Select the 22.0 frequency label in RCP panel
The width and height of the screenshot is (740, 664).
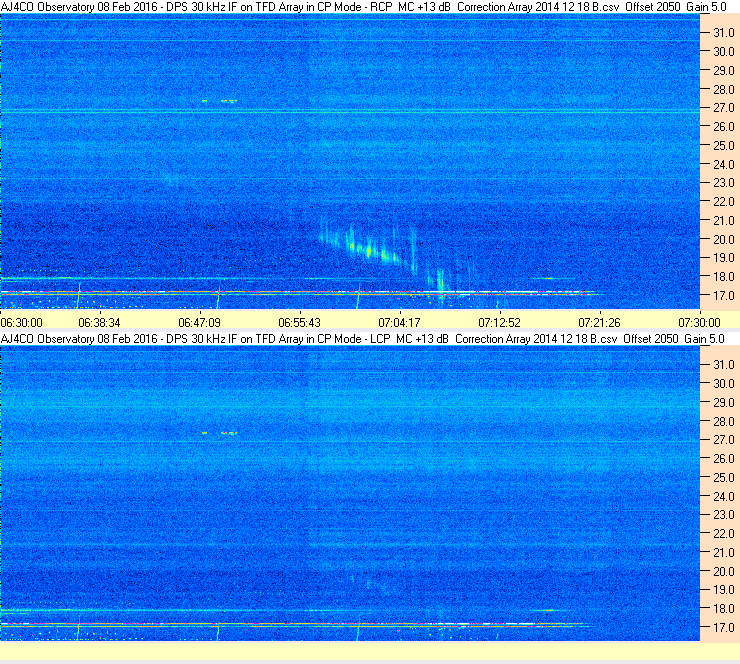click(x=723, y=202)
